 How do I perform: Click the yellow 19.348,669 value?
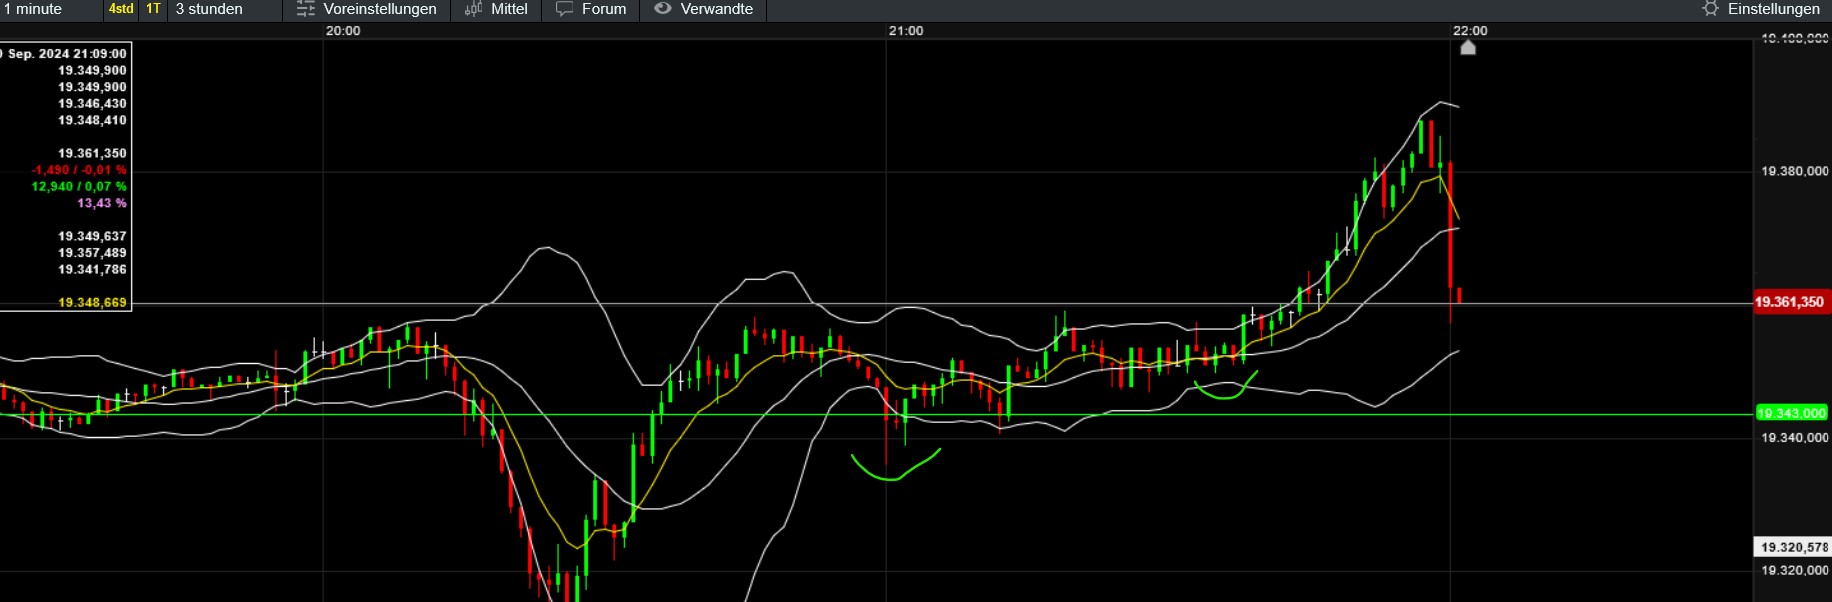click(92, 302)
